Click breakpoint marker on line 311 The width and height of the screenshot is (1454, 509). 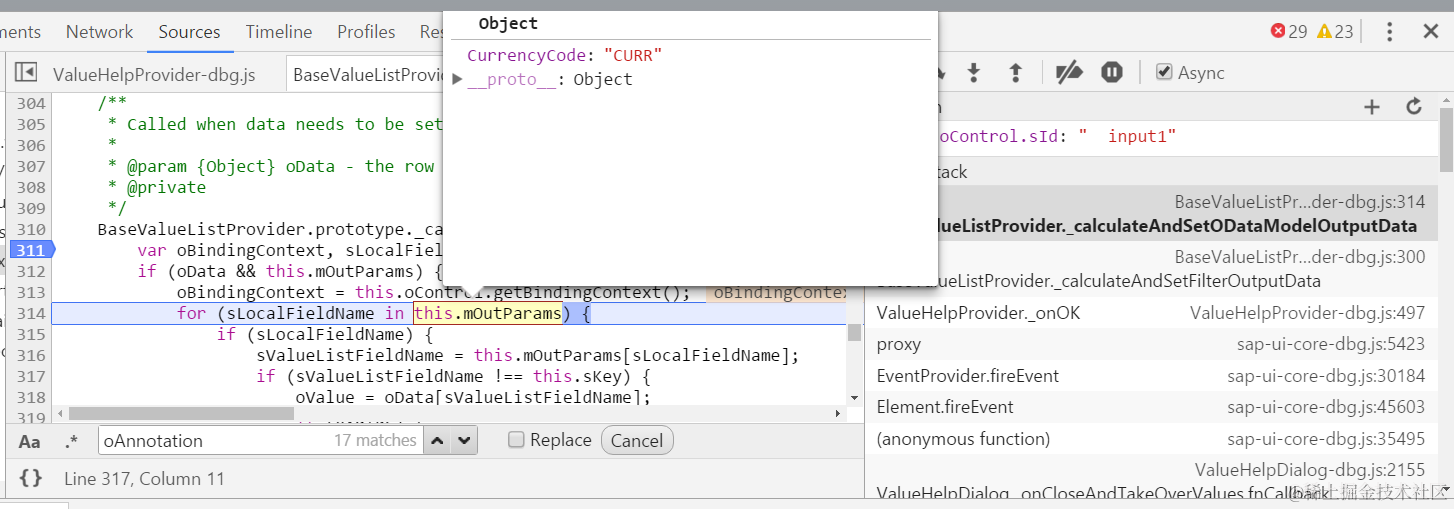[30, 250]
